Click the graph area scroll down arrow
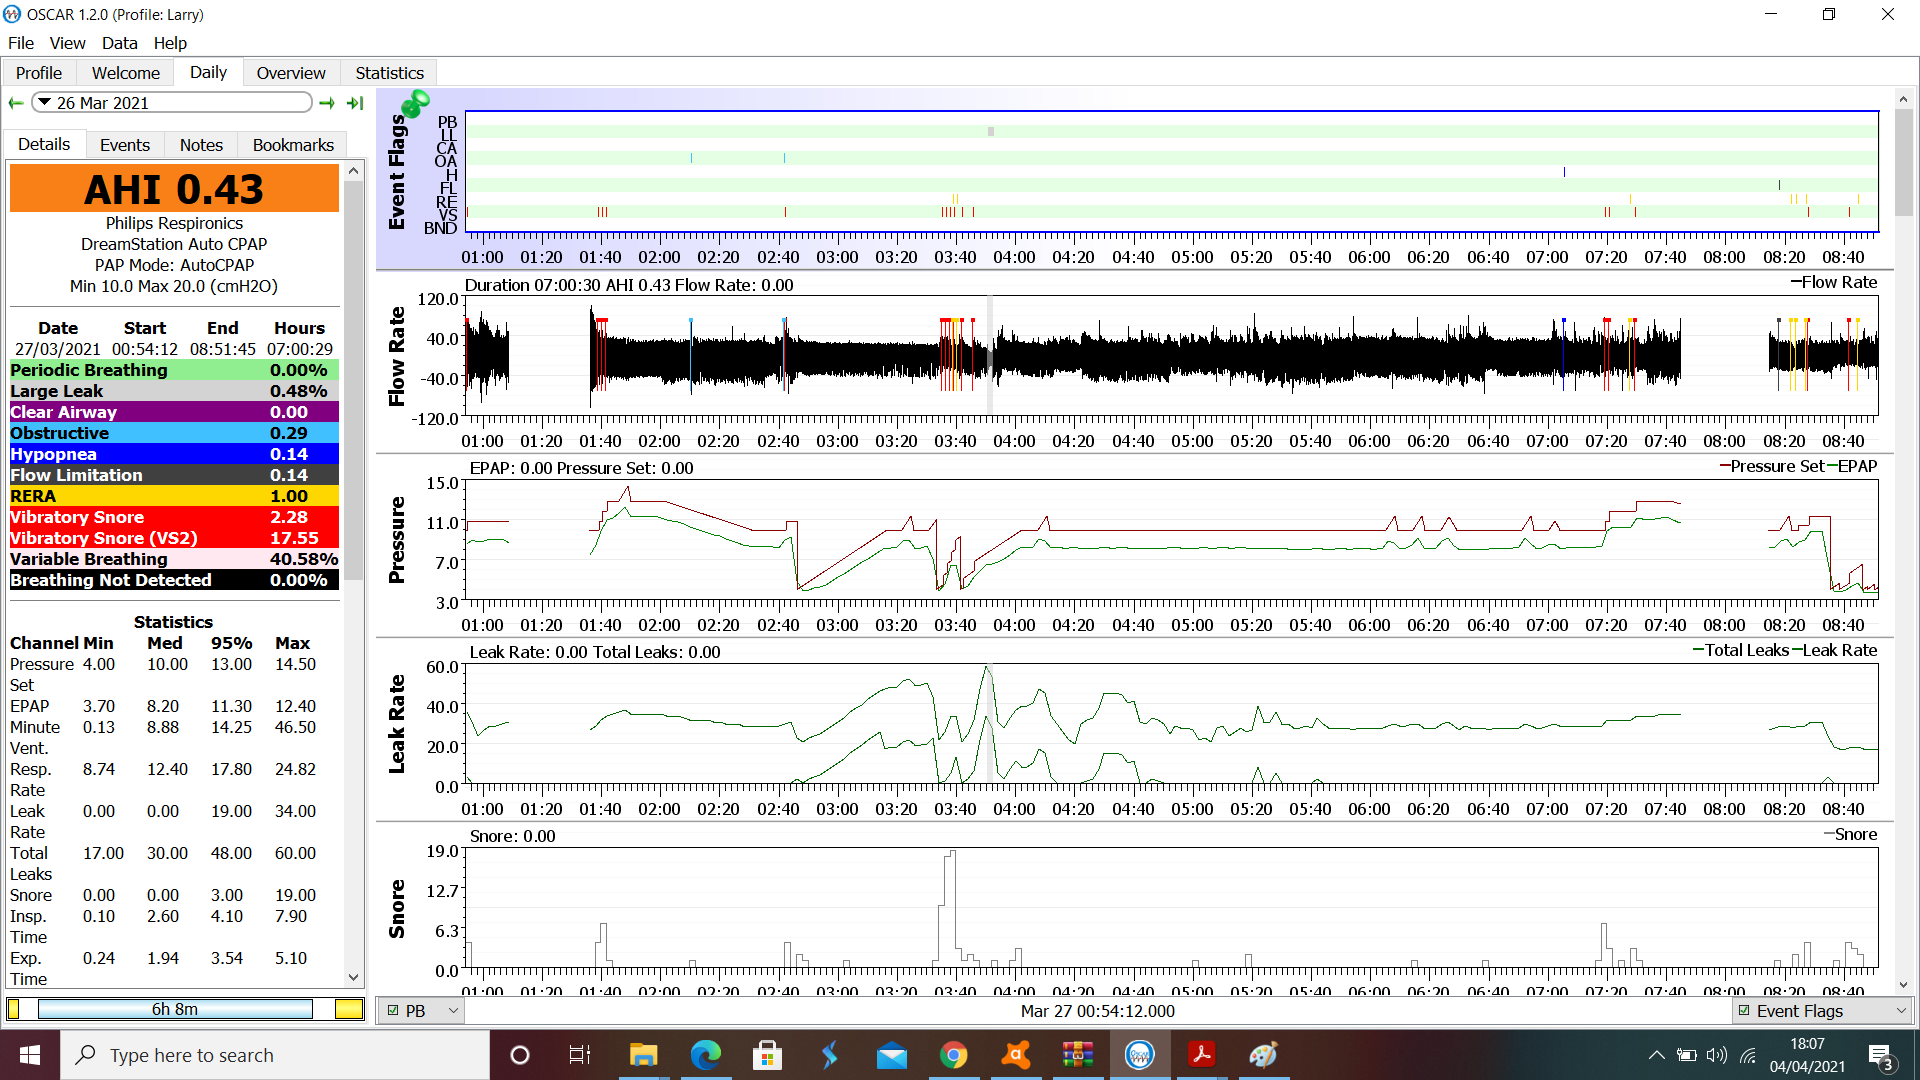1920x1080 pixels. [1903, 985]
